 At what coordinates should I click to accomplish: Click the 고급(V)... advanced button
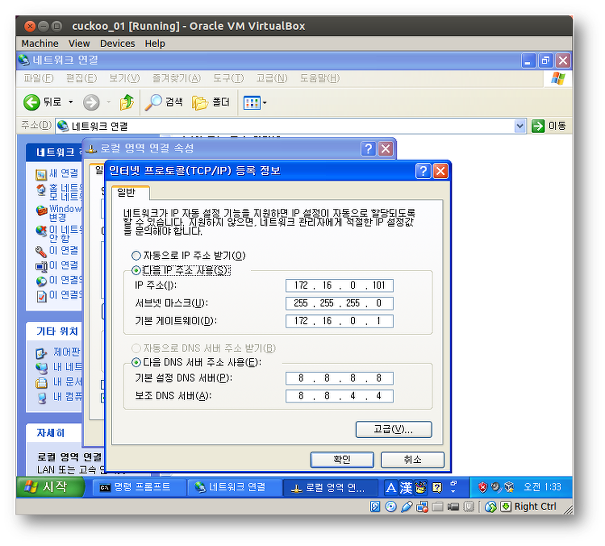click(x=394, y=429)
